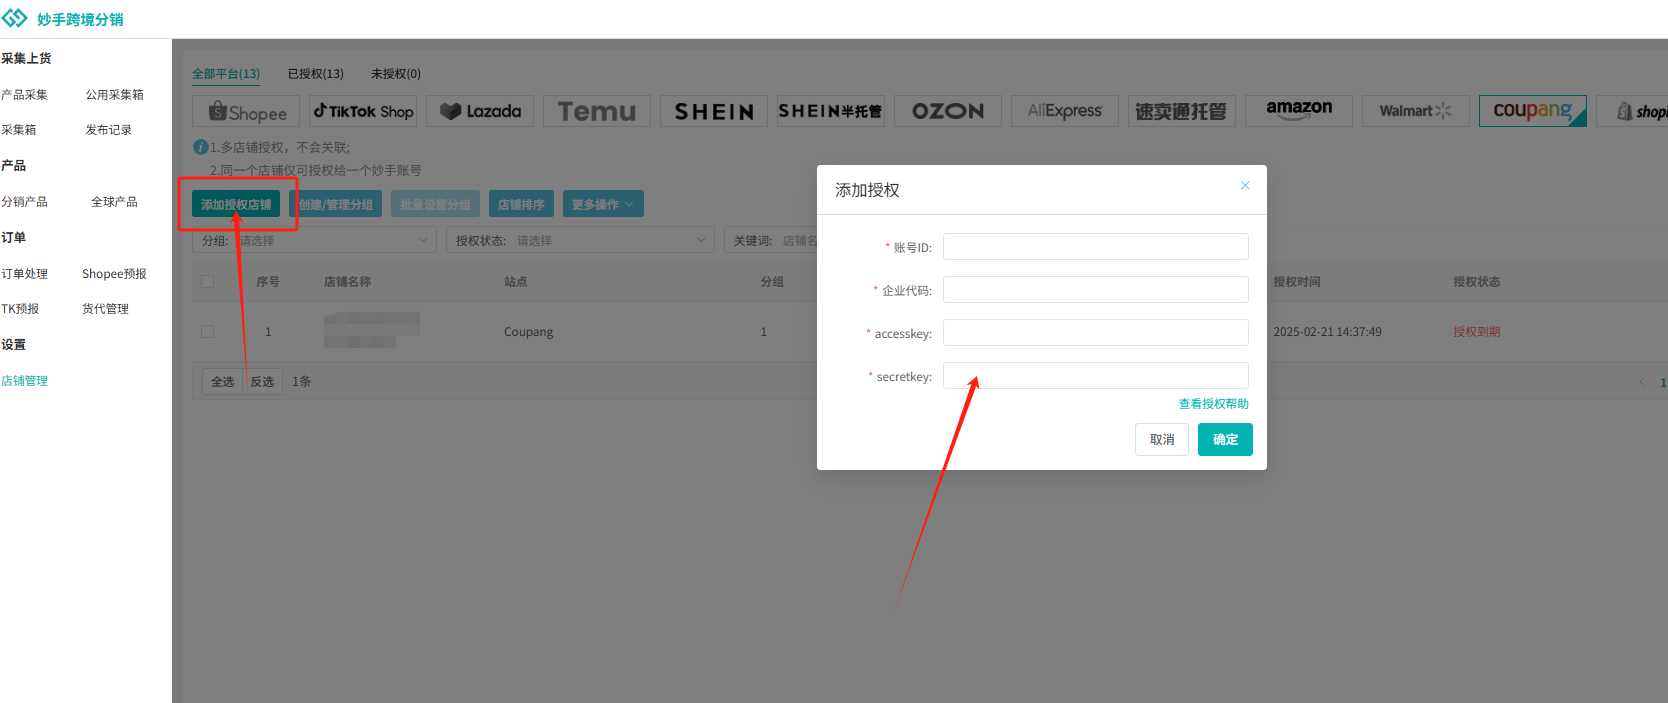Close the 添加授权 dialog with X

click(1245, 185)
